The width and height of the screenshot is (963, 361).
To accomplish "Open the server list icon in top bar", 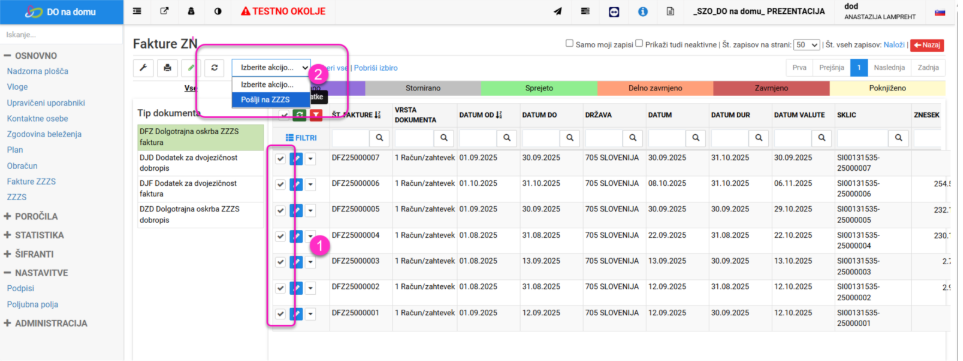I will click(x=585, y=12).
